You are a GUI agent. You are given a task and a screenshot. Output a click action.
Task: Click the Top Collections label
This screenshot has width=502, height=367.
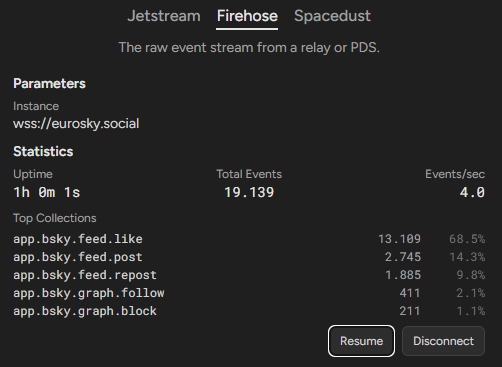point(55,218)
